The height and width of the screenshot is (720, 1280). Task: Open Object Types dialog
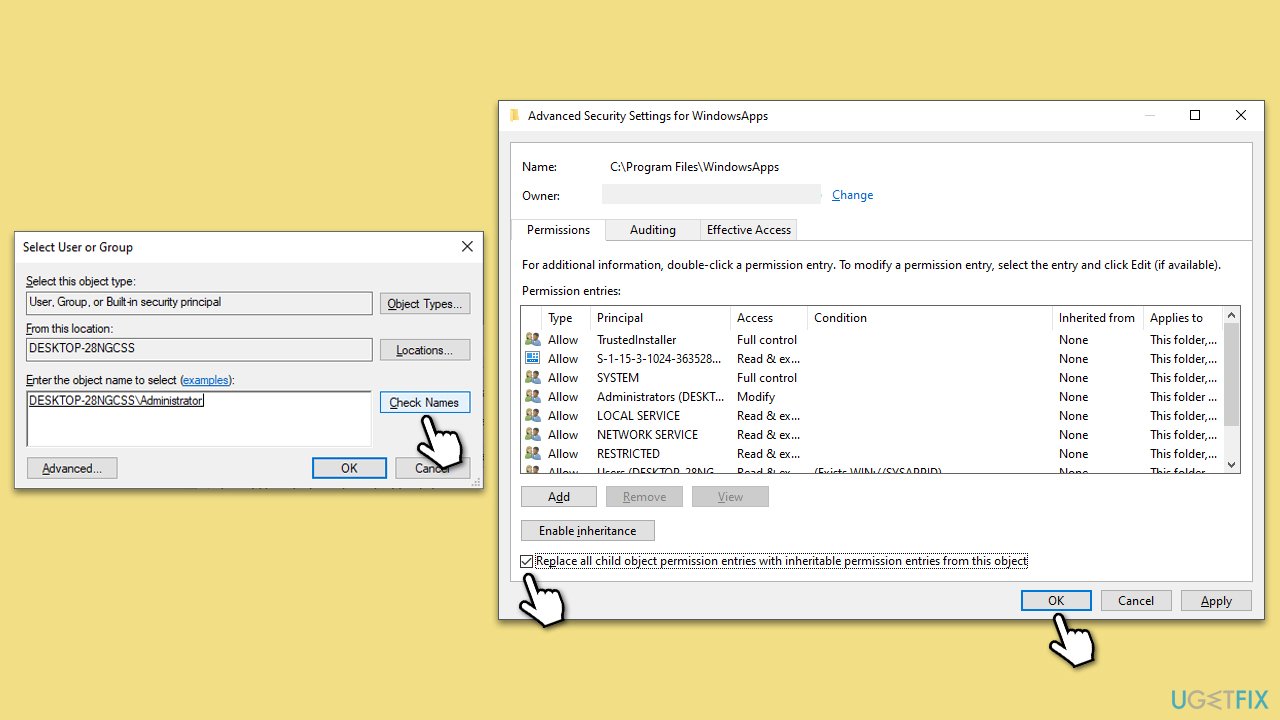point(424,303)
